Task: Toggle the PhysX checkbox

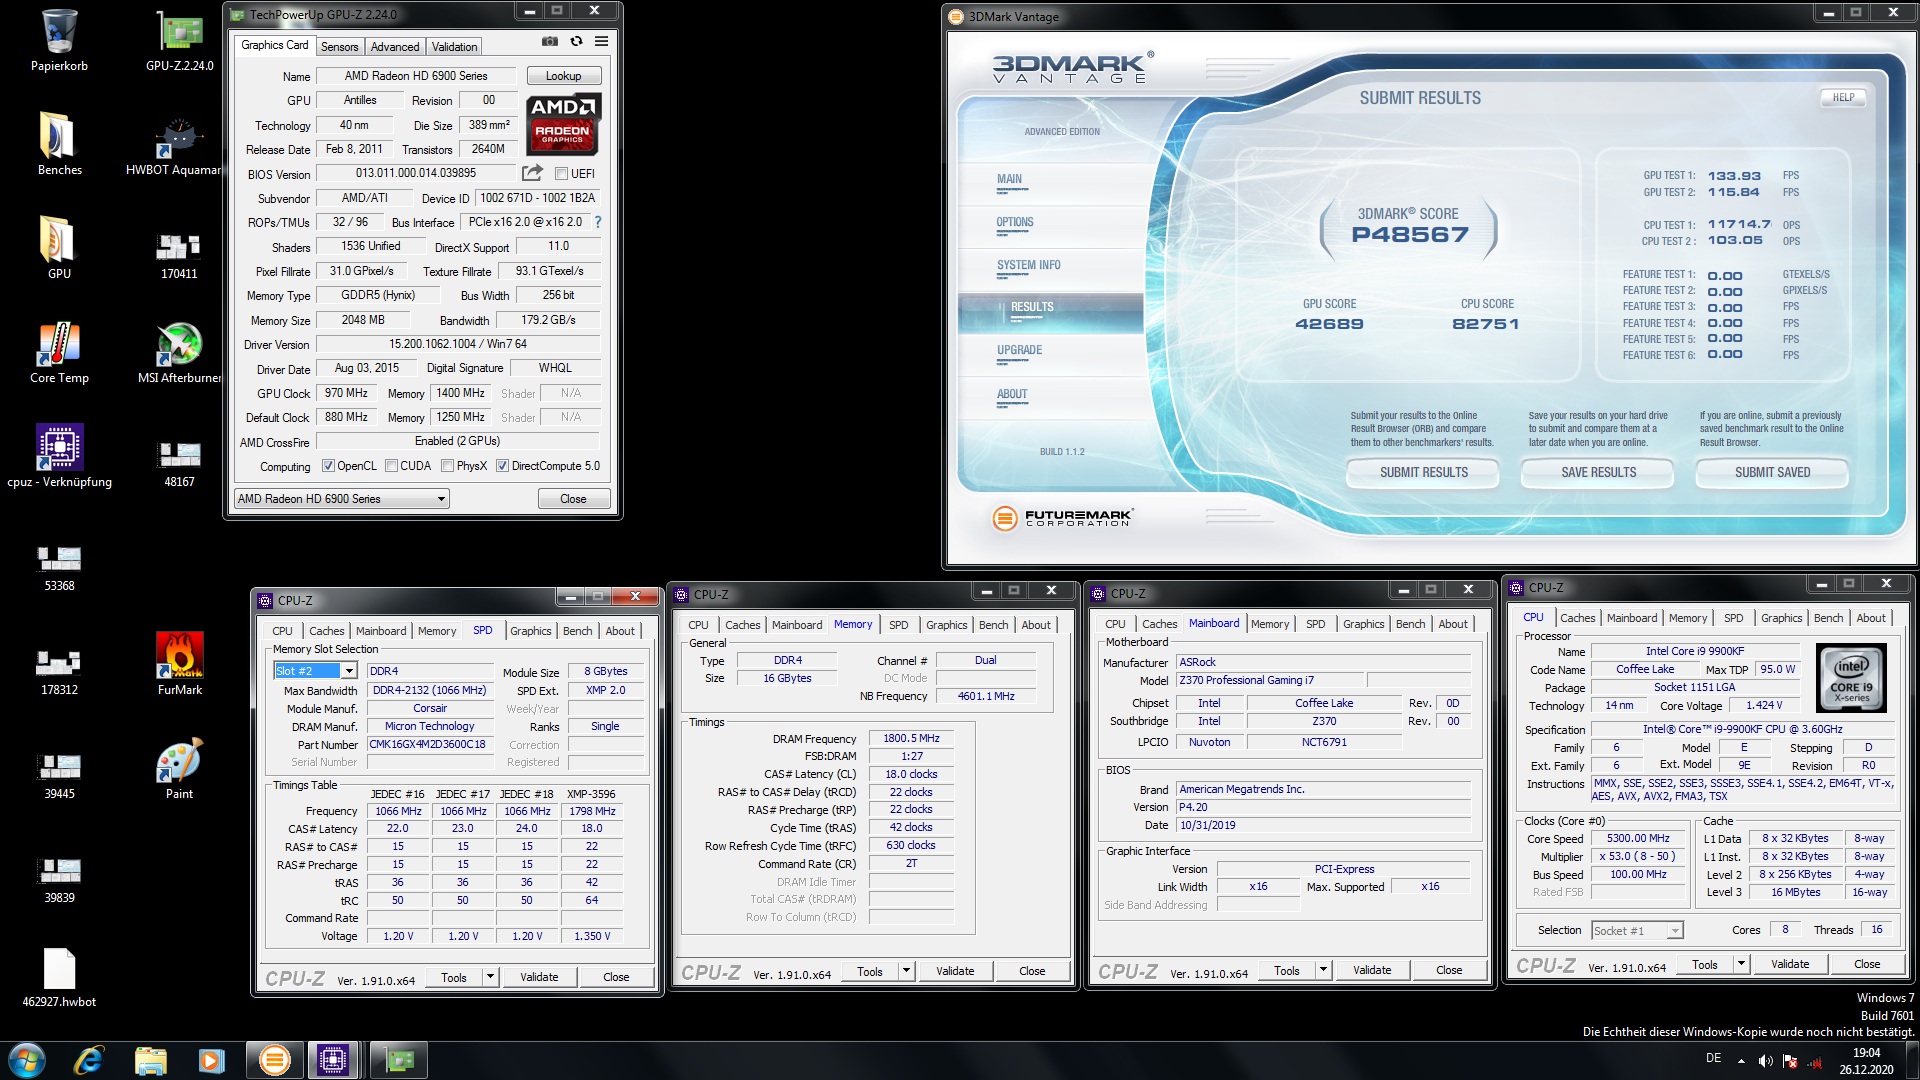Action: (x=448, y=466)
